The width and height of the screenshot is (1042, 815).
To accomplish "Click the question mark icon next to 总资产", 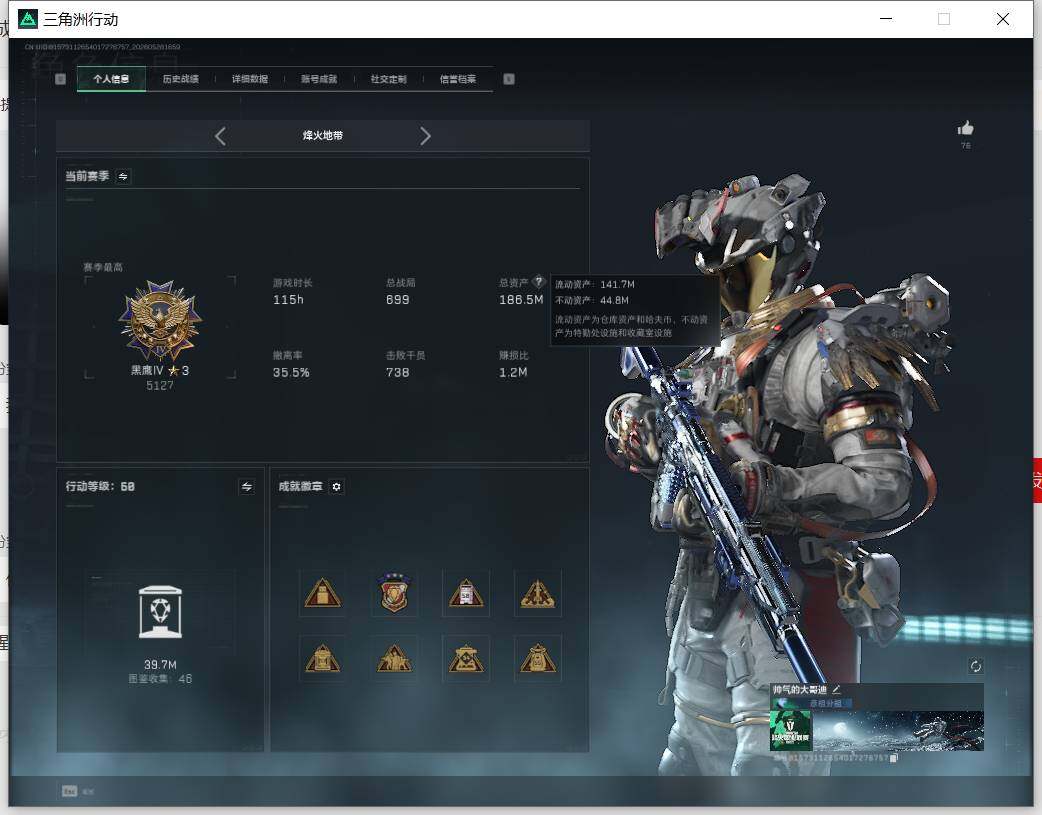I will tap(538, 281).
